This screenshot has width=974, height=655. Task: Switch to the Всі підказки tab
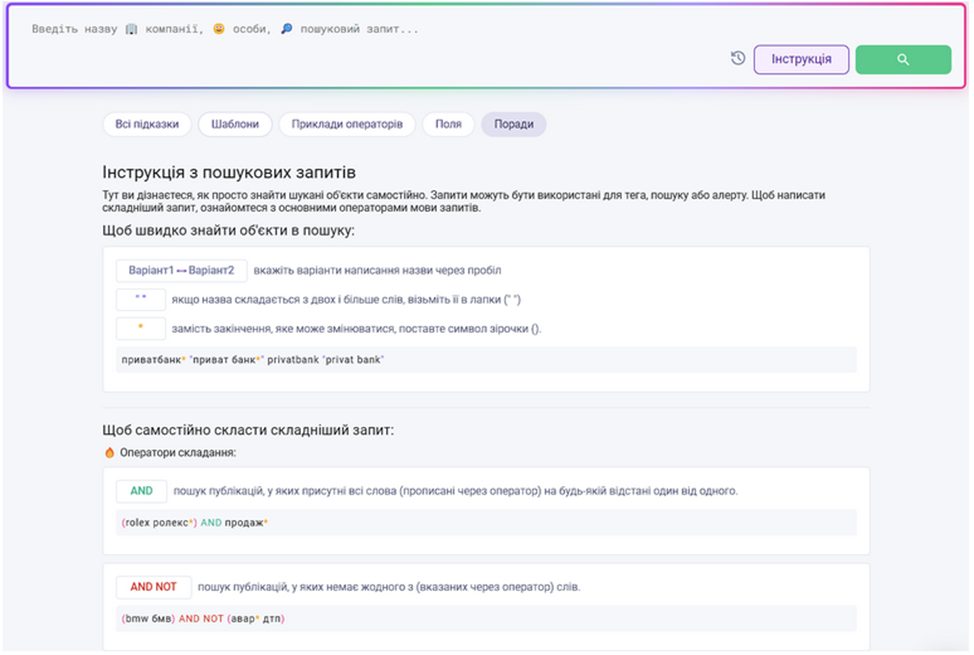147,125
